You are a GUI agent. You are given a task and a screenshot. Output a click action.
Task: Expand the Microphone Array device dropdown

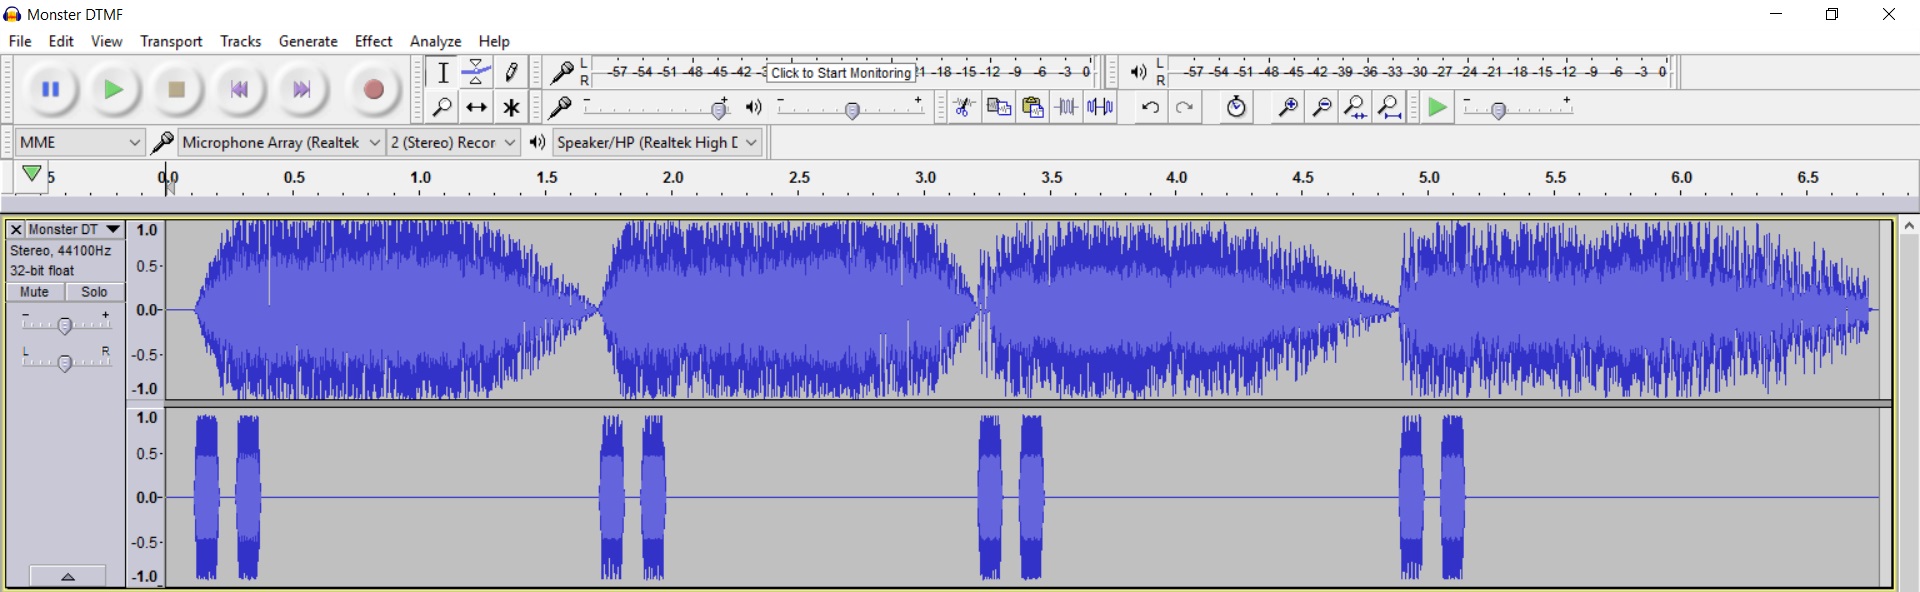(281, 143)
